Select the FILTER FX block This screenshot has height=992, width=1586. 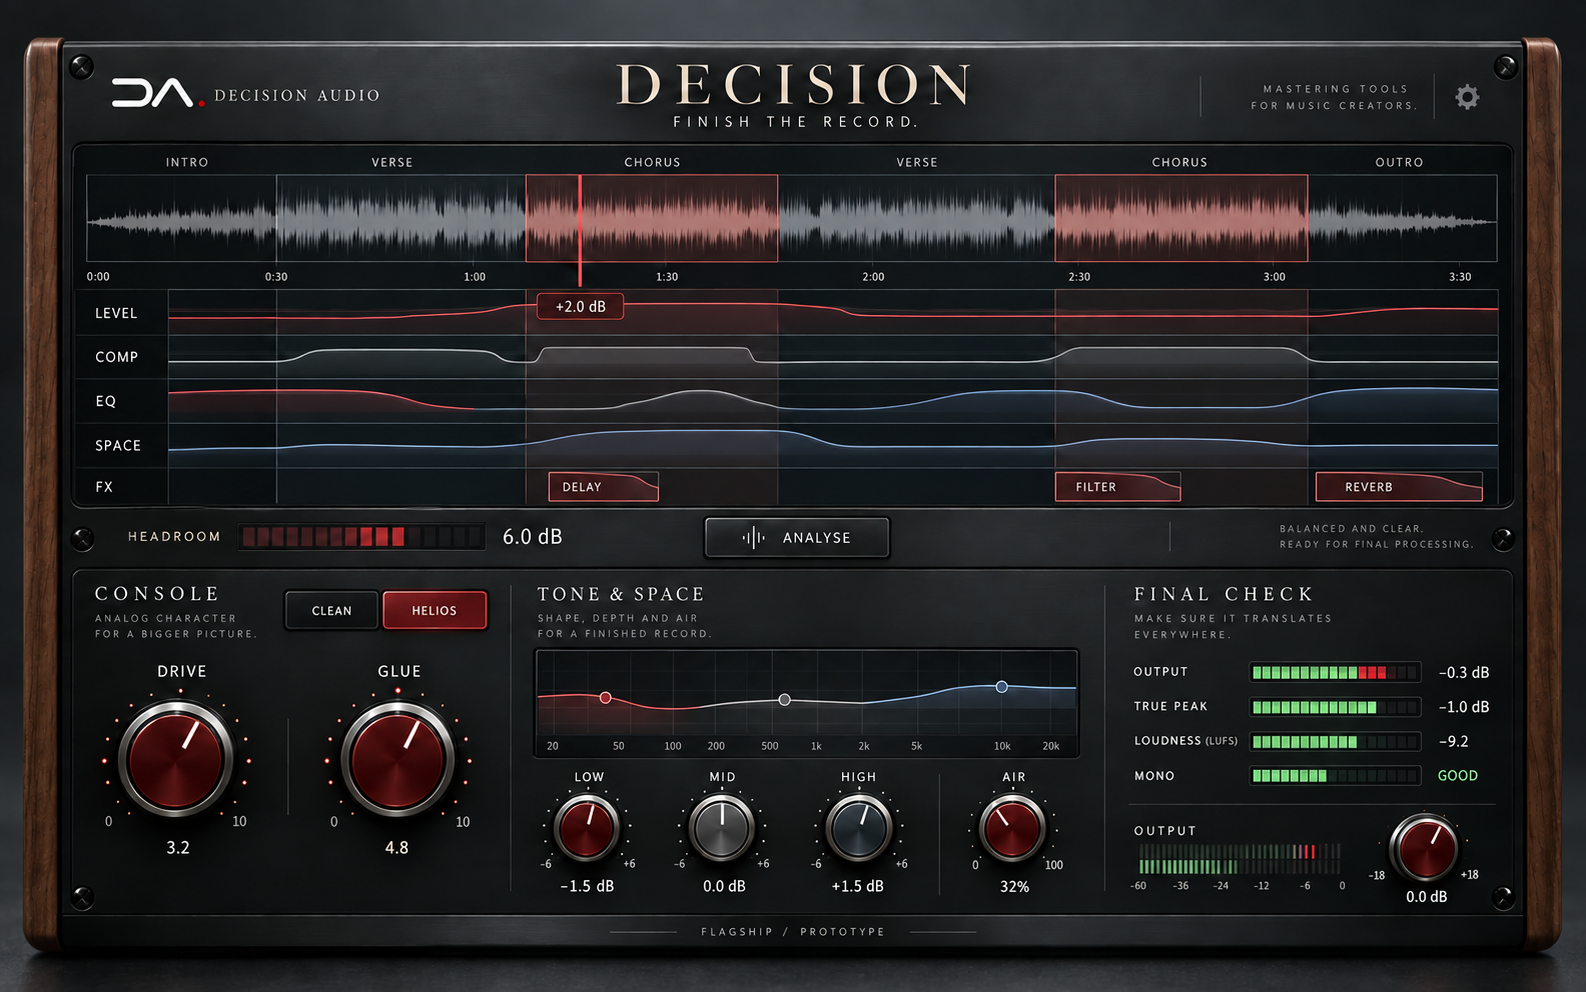(1118, 487)
